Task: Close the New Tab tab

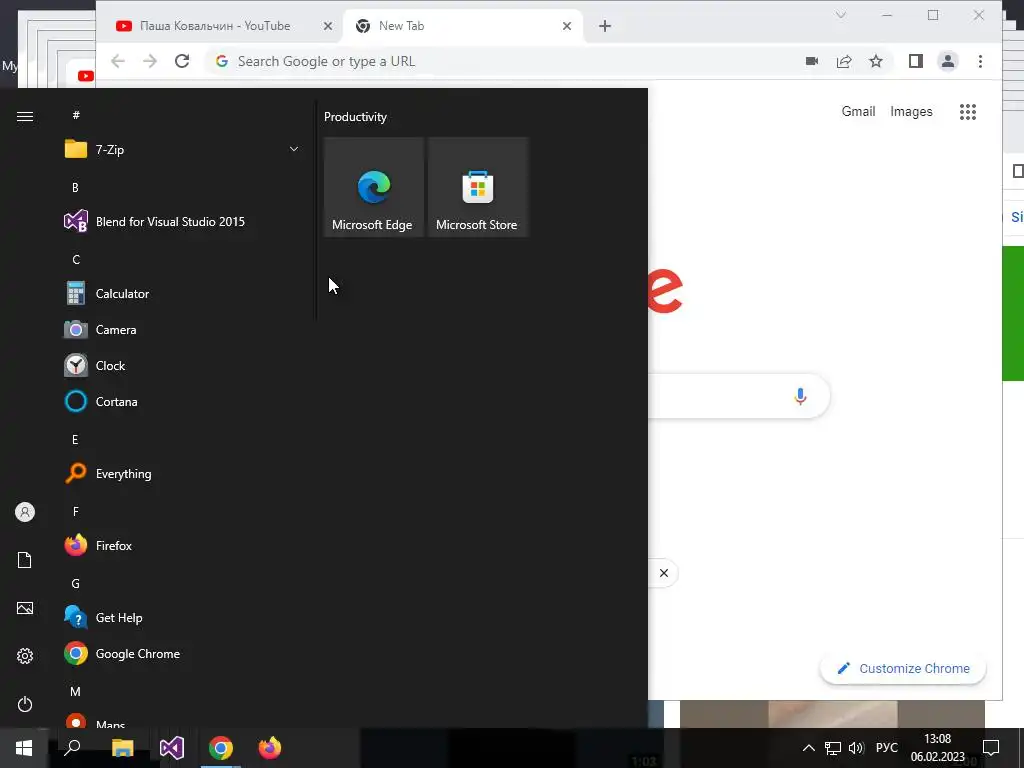Action: [567, 26]
